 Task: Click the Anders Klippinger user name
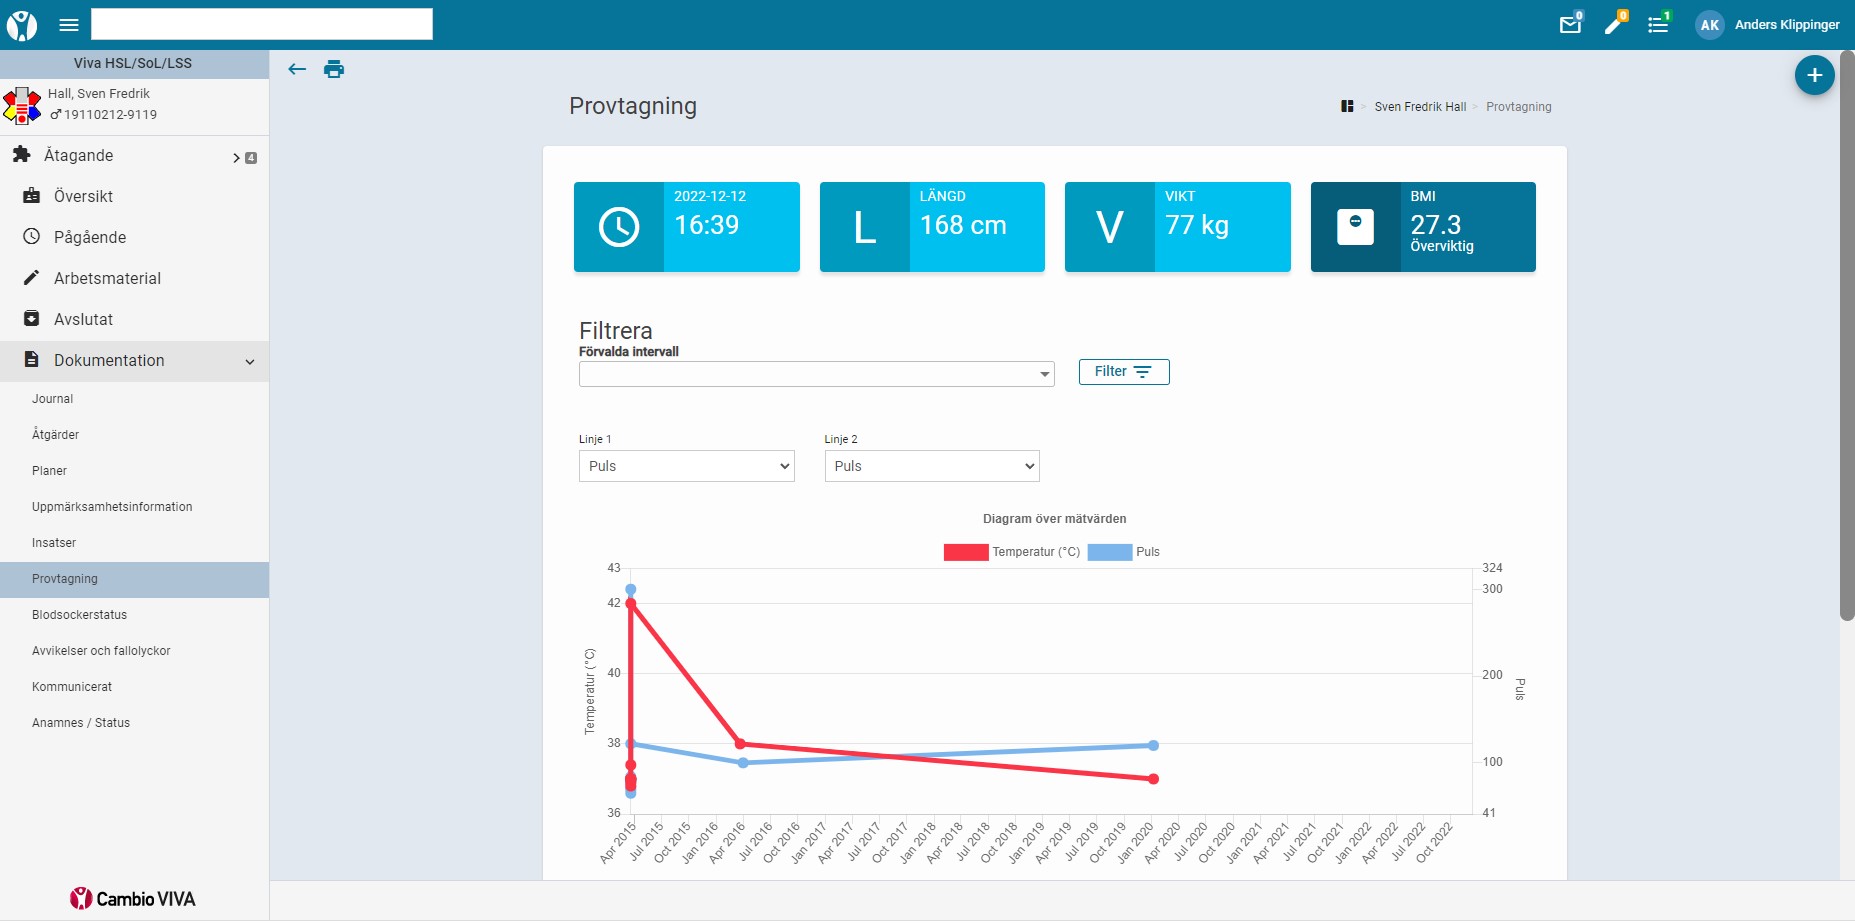click(1787, 25)
